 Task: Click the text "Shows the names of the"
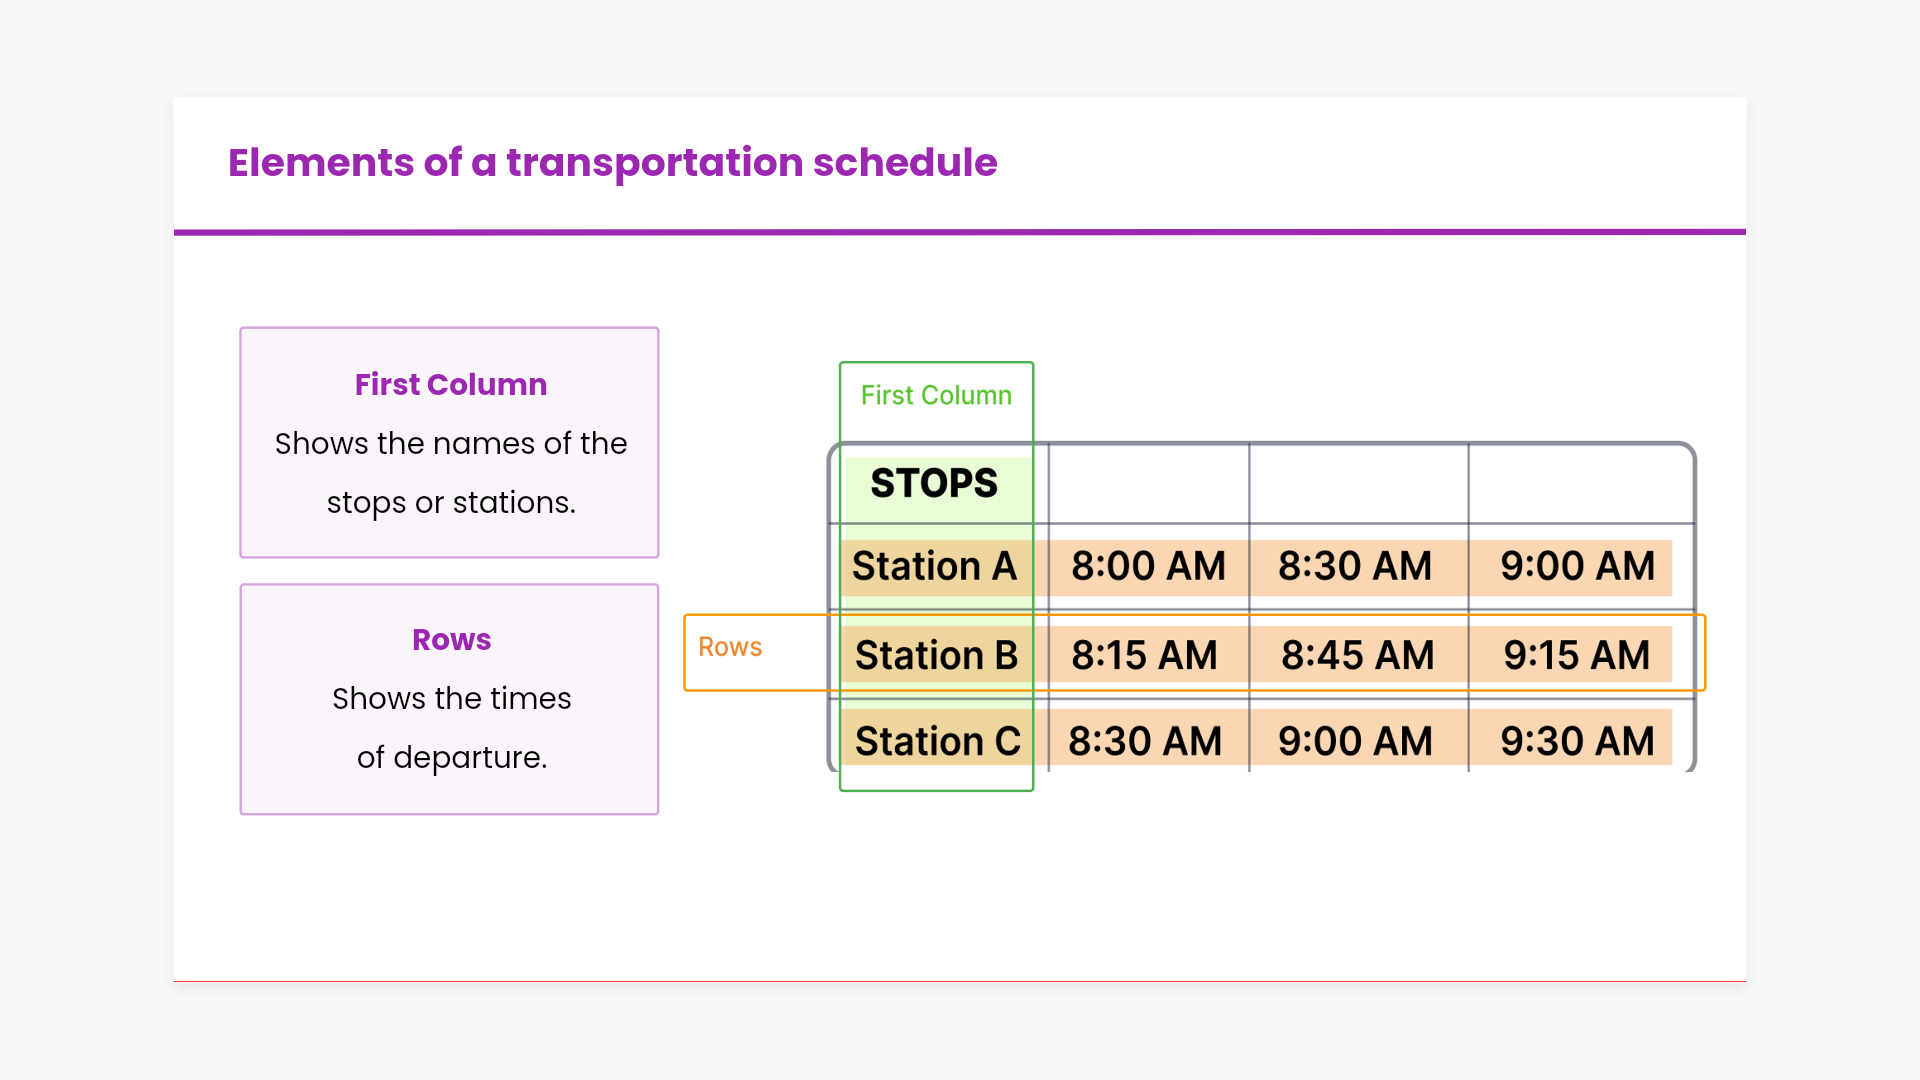(x=450, y=443)
